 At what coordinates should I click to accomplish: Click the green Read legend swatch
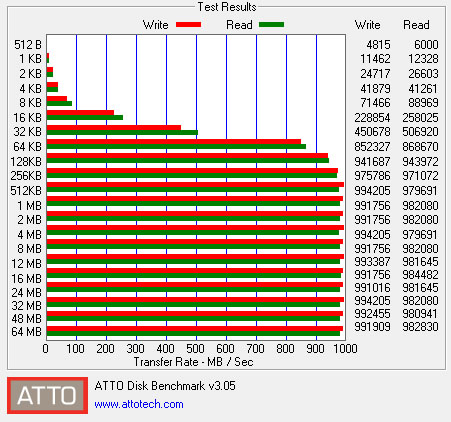(271, 25)
